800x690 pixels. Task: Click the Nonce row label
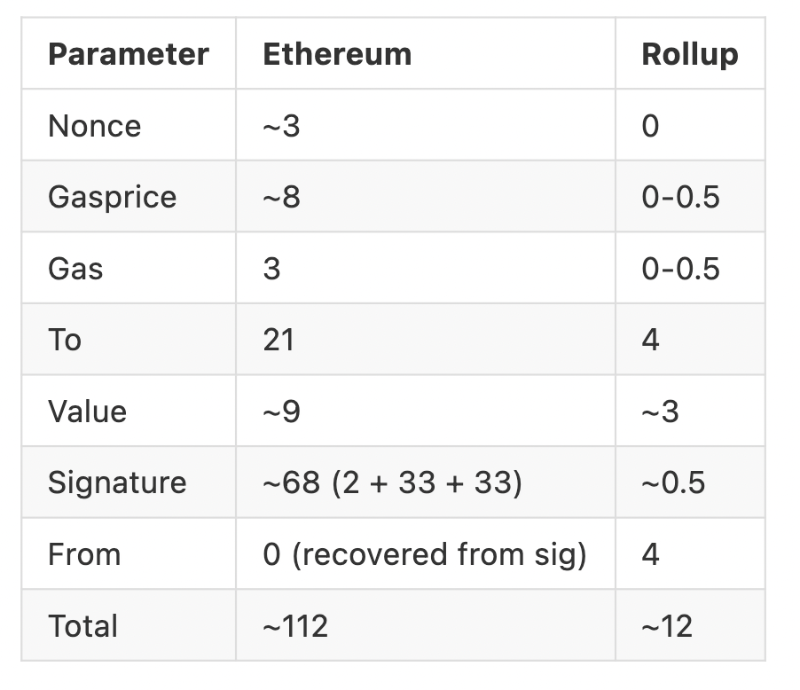94,126
